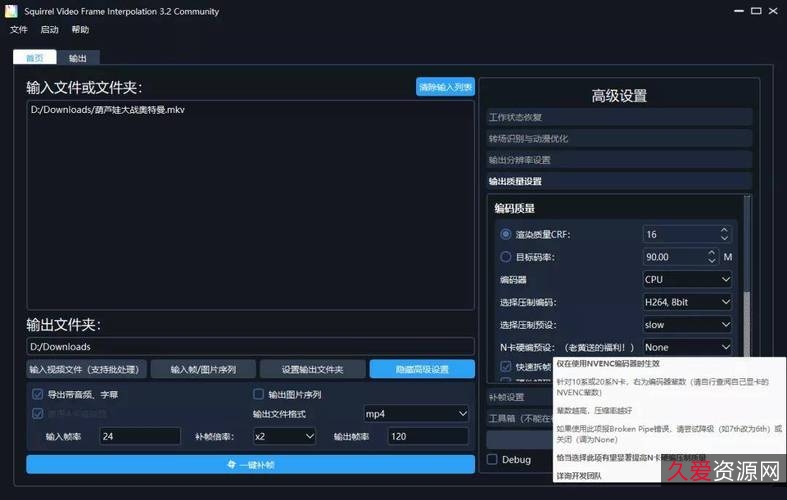The width and height of the screenshot is (787, 500).
Task: Expand the 转场识别与动漫优化 section
Action: pos(619,139)
